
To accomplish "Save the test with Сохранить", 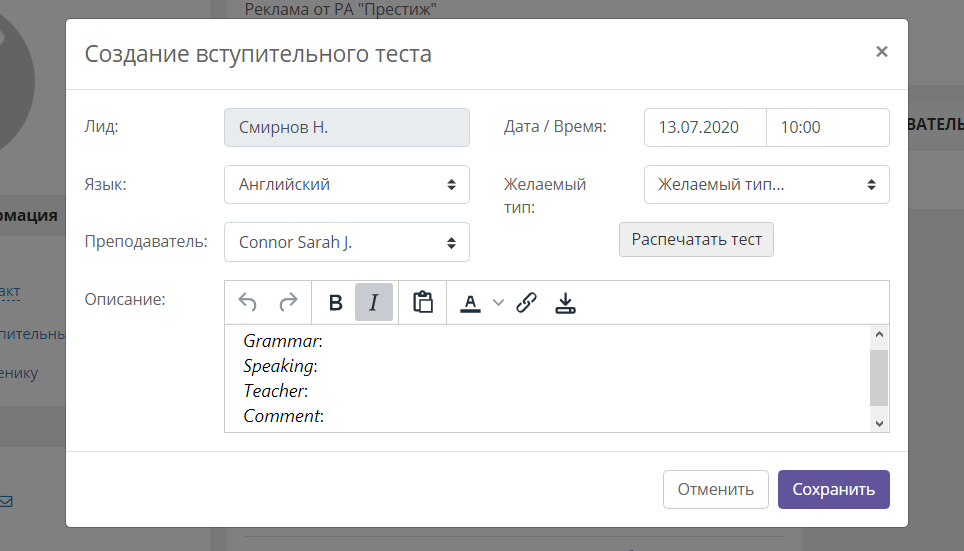I will pyautogui.click(x=834, y=490).
